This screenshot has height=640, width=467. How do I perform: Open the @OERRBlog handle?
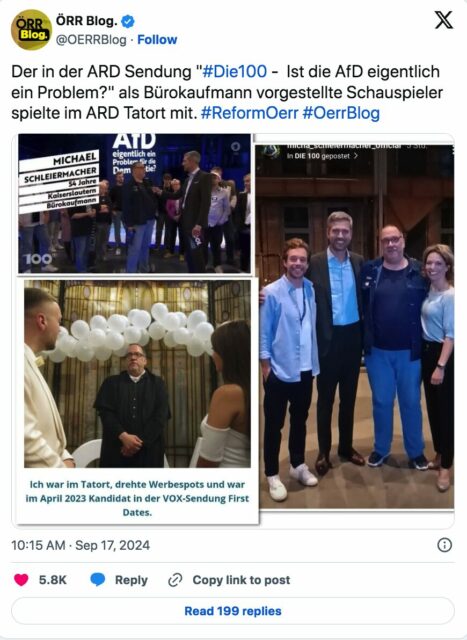(x=91, y=40)
